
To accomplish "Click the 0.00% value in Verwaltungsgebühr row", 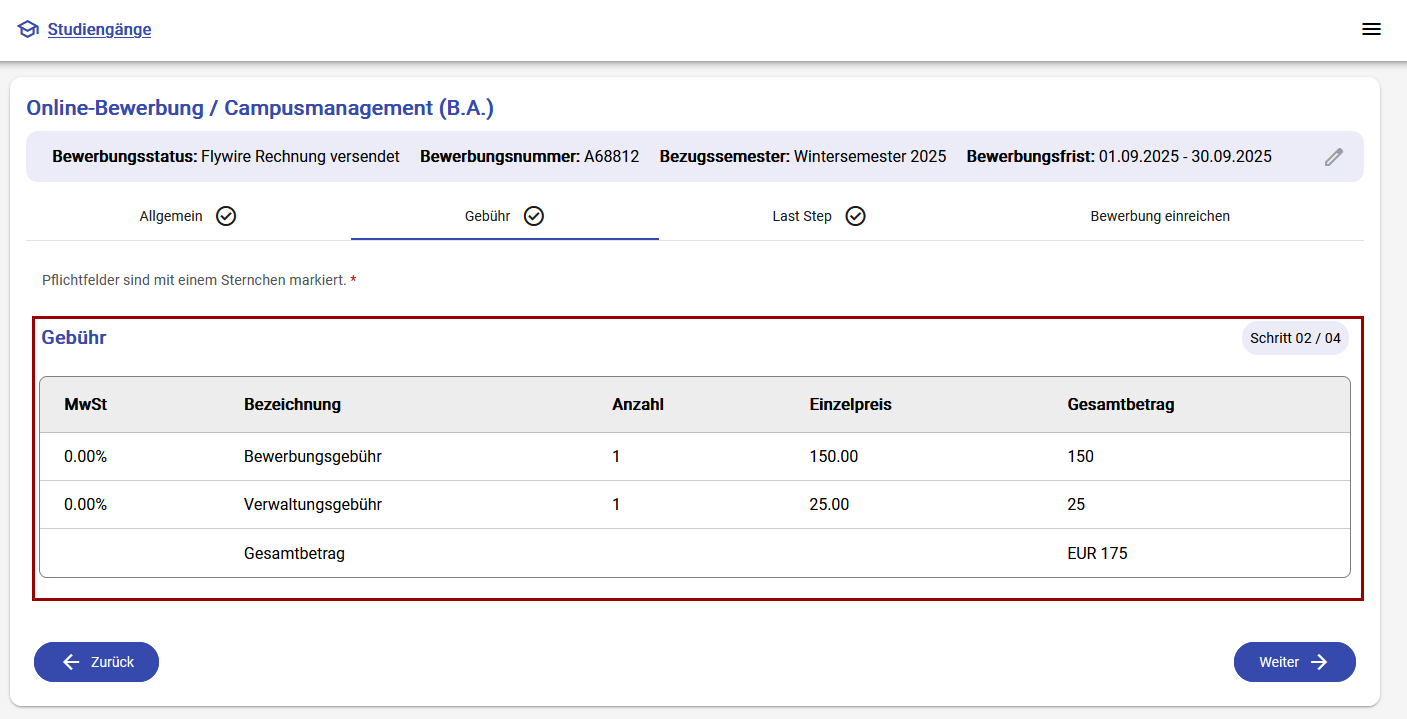I will click(x=85, y=505).
